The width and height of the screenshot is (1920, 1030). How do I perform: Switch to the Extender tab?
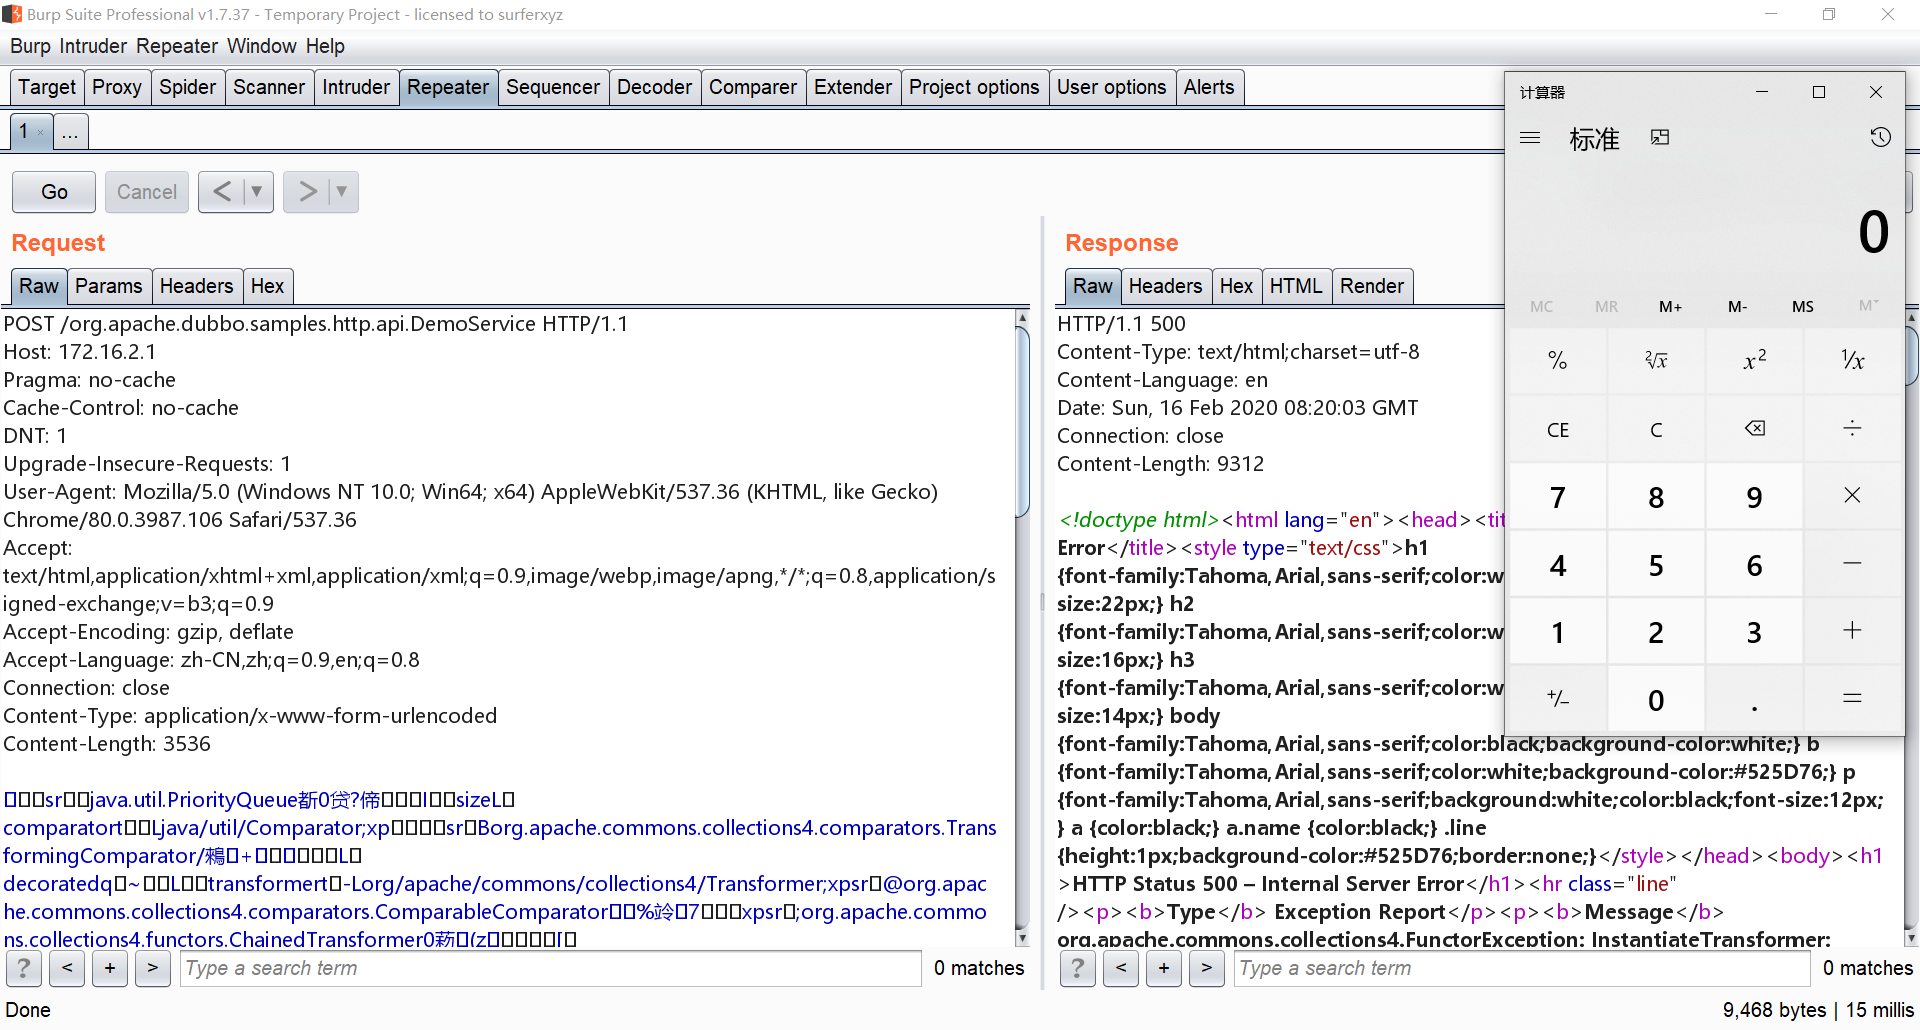coord(853,87)
